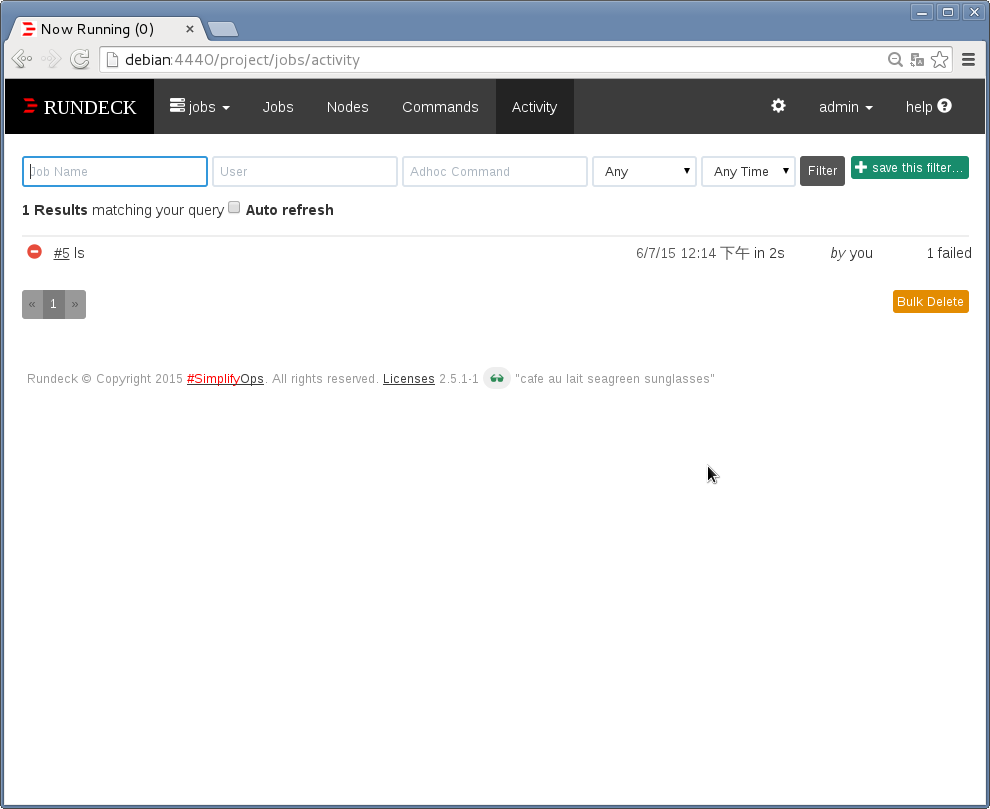
Task: Click the translate page icon
Action: pyautogui.click(x=917, y=59)
